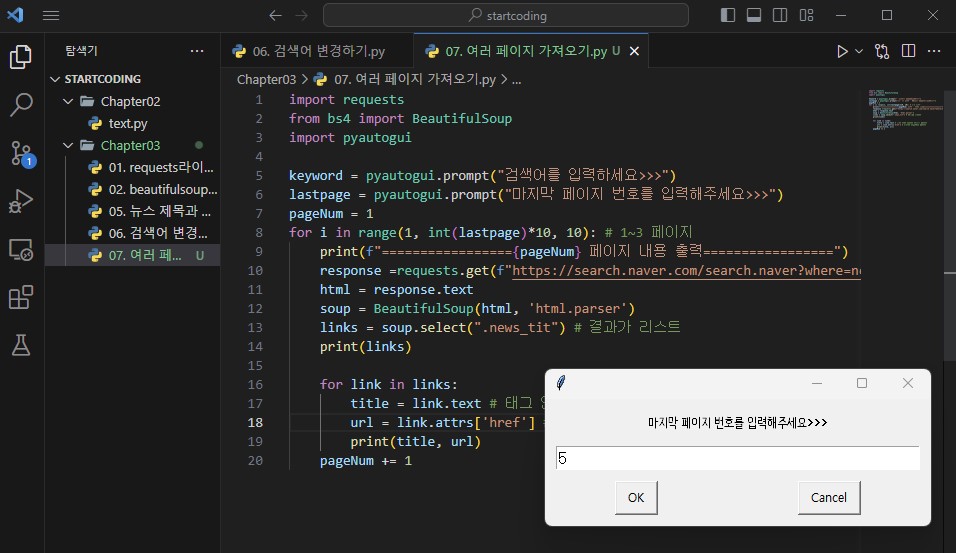Open 05. 뉴스 제목과 ... file
This screenshot has width=956, height=553.
tap(132, 211)
